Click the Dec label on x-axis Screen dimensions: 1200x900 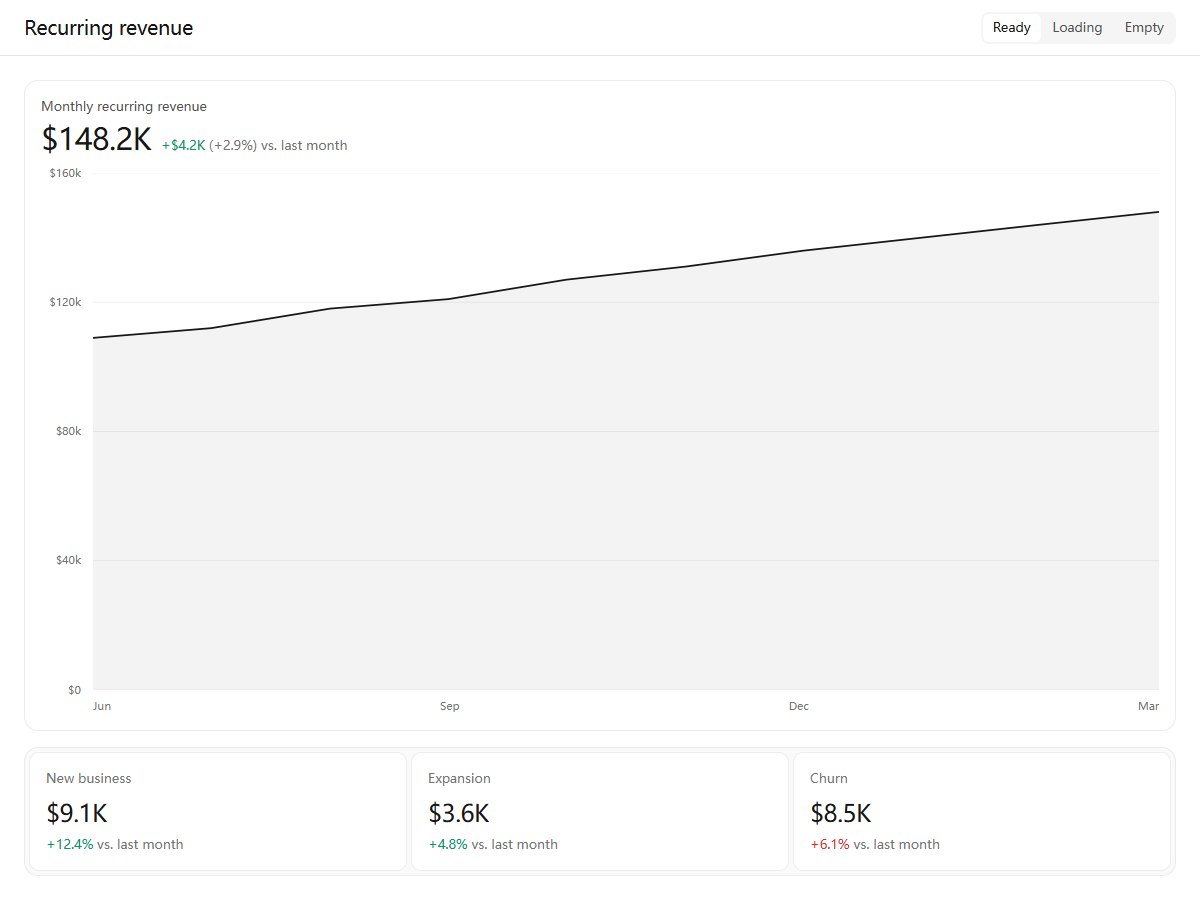[799, 706]
